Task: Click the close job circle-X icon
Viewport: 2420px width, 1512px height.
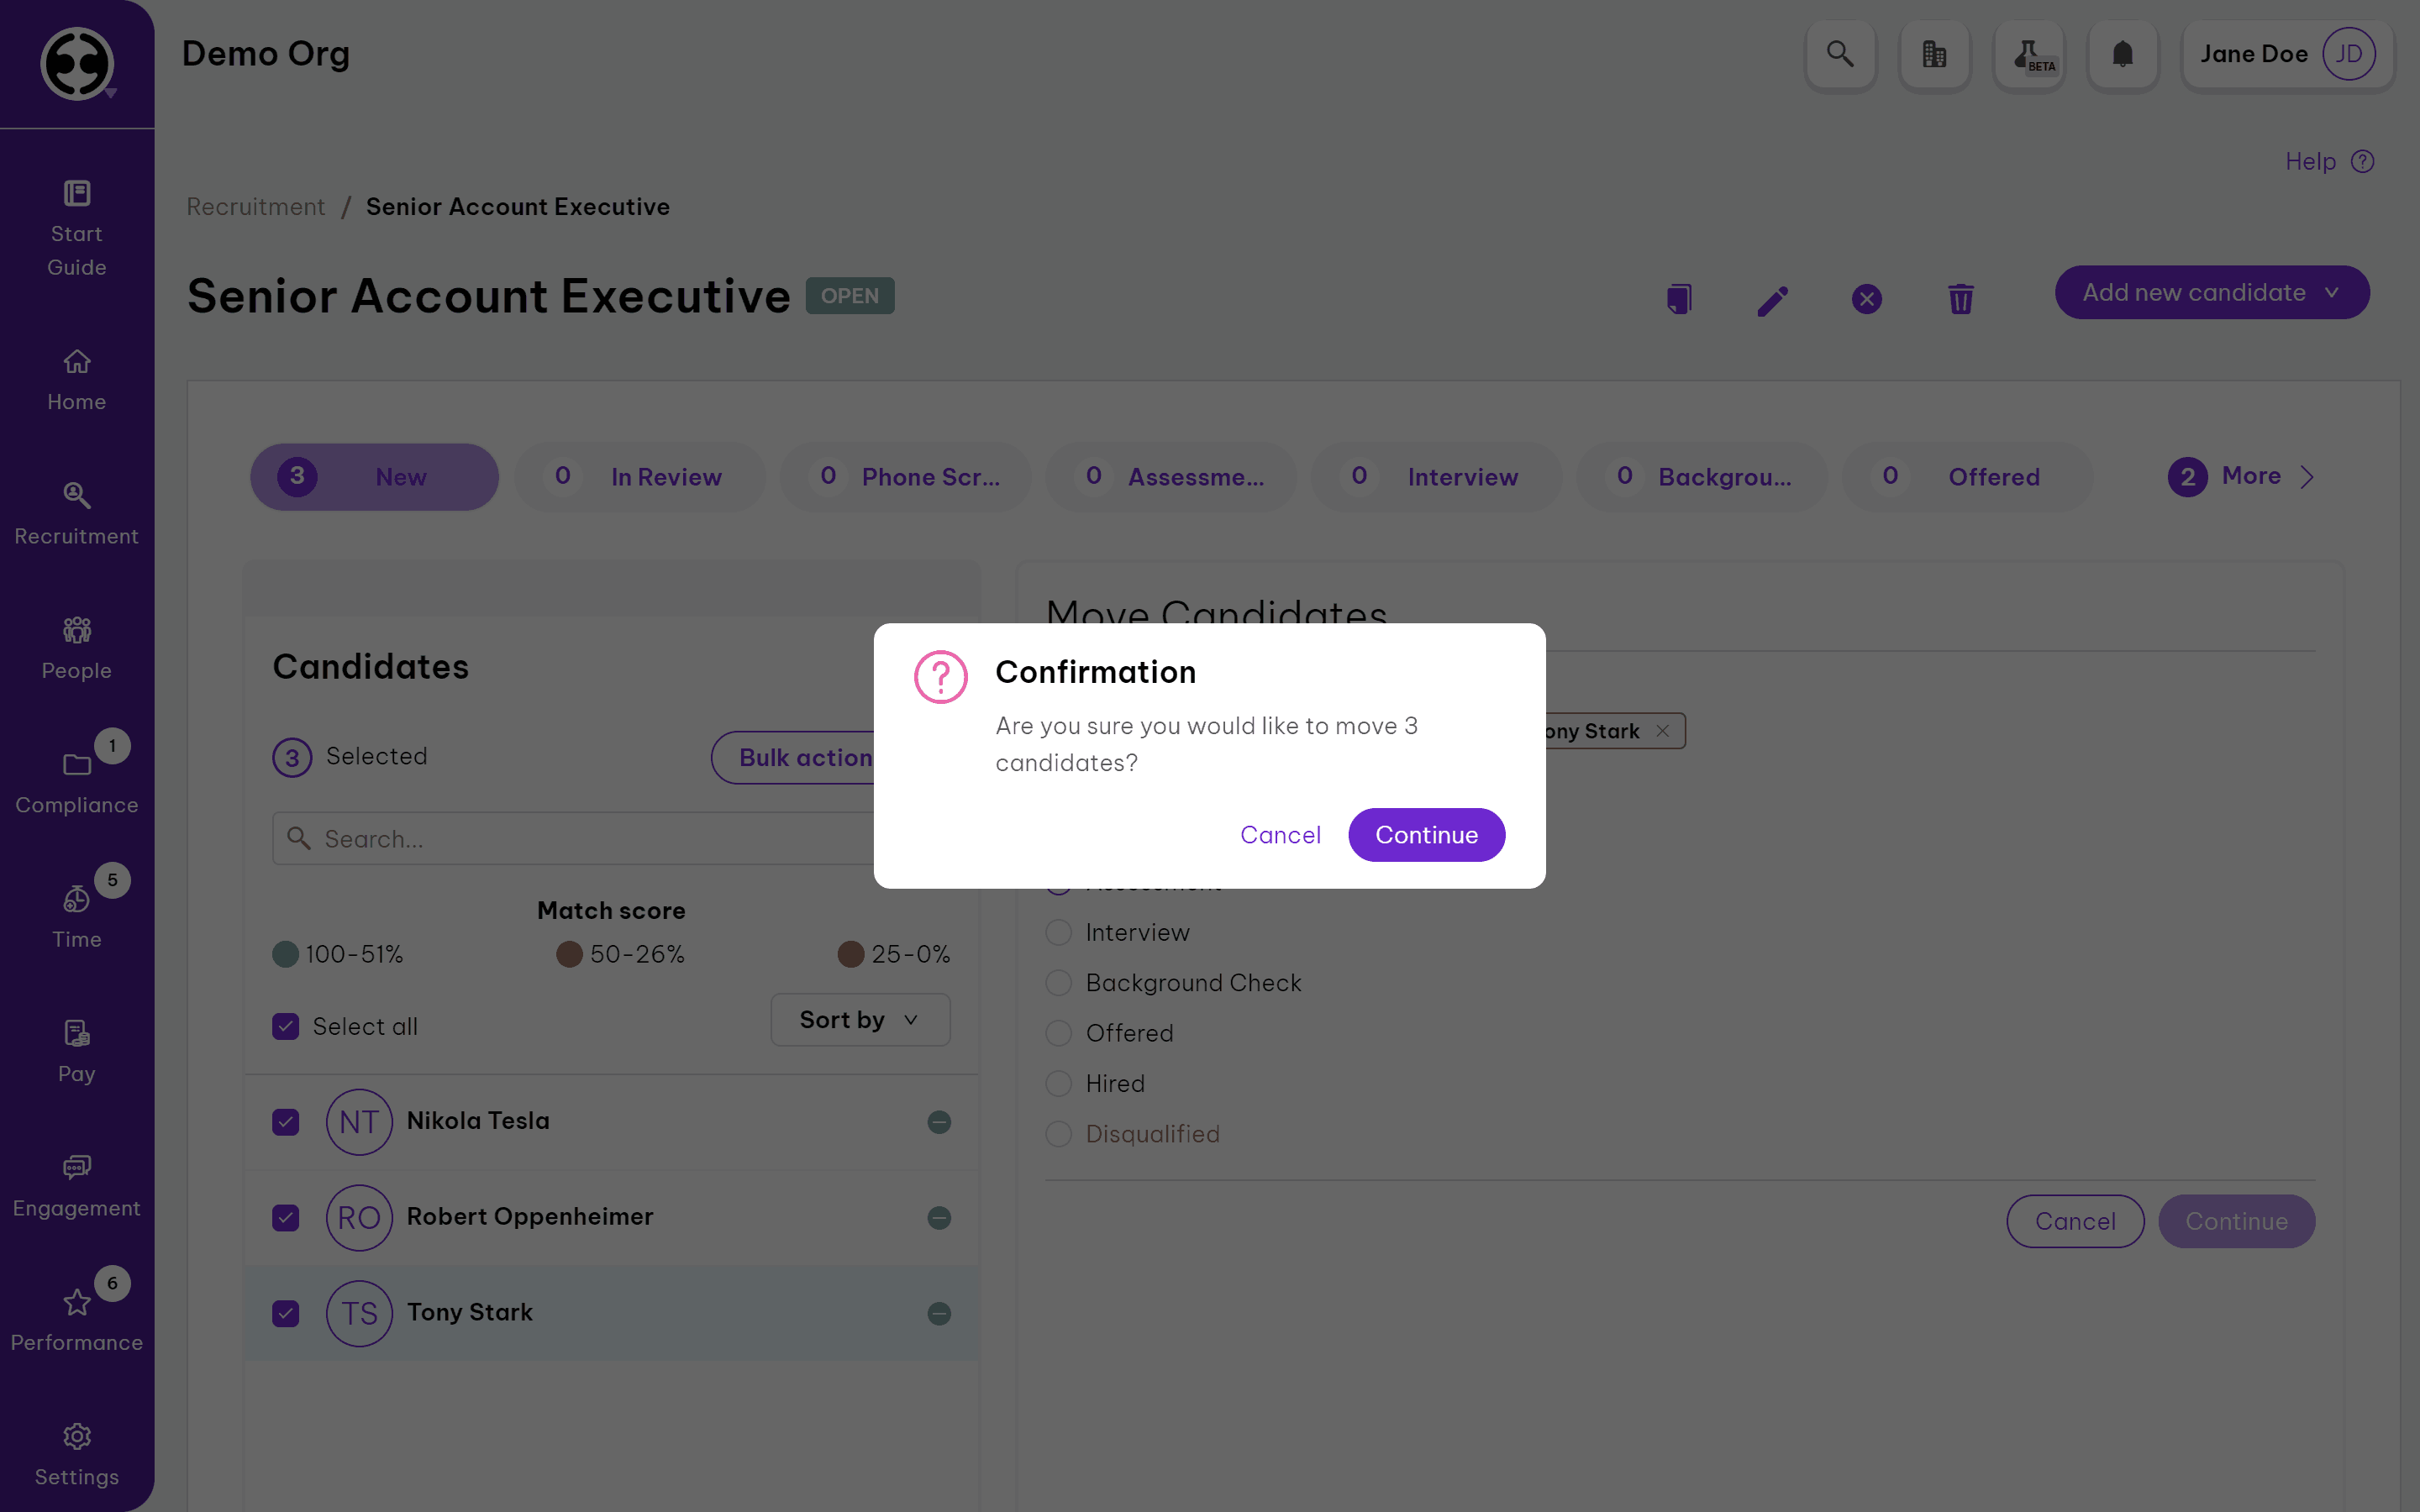Action: [x=1867, y=299]
